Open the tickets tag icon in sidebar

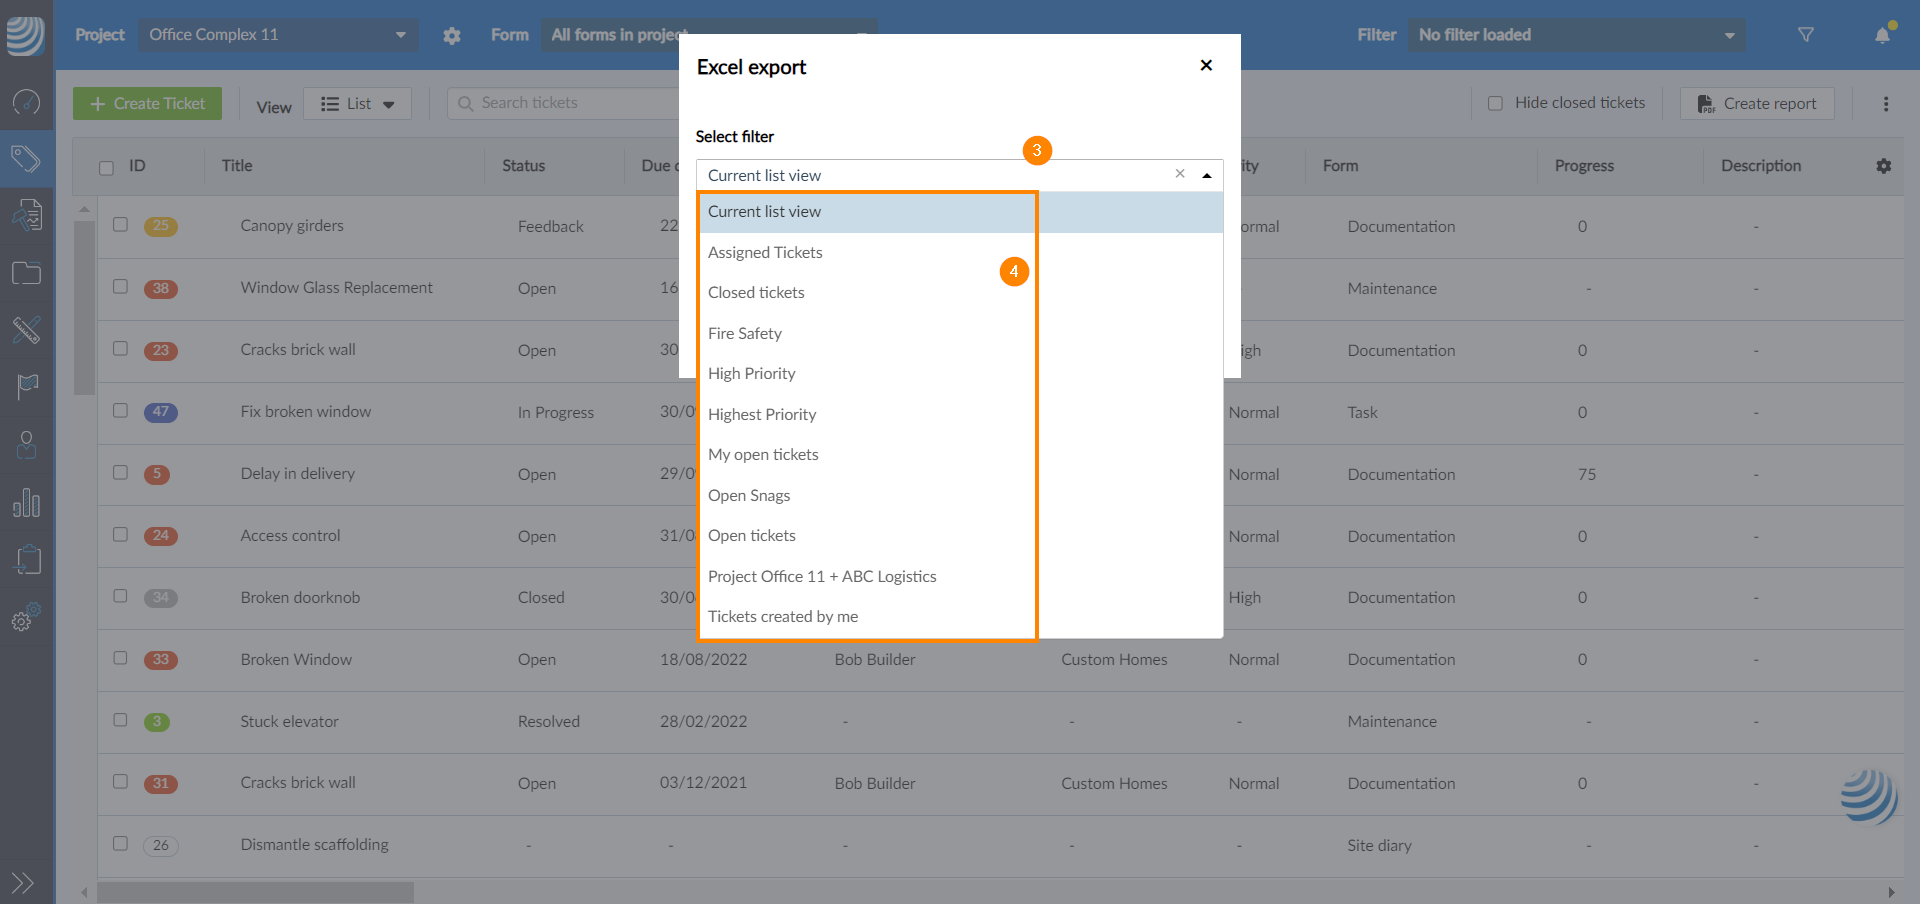[26, 158]
